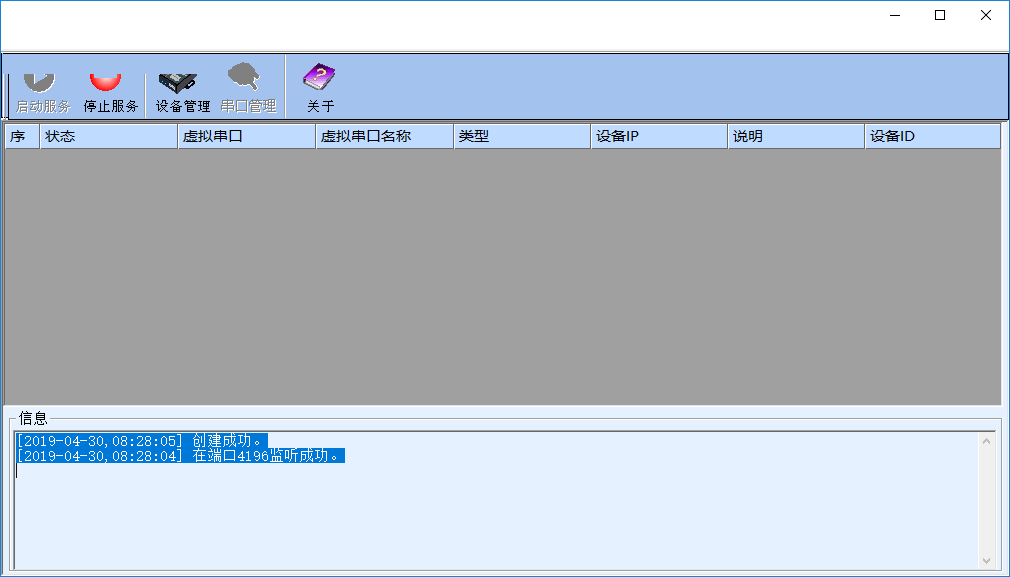The image size is (1010, 577).
Task: Select the 虚拟串口名称 column header
Action: pos(384,136)
